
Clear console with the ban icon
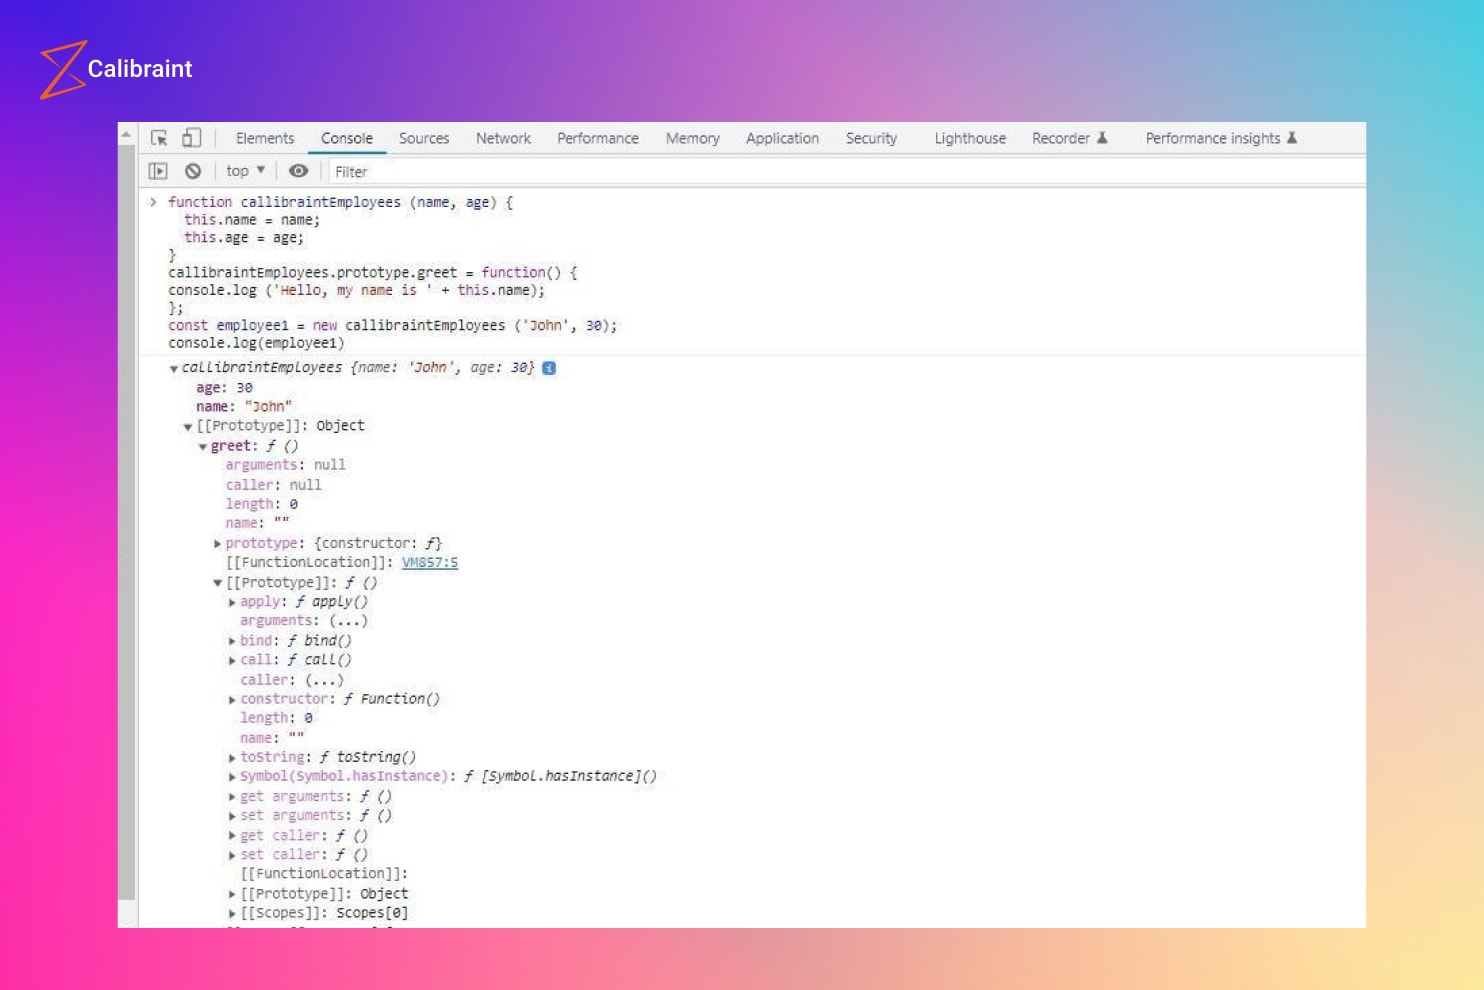(193, 171)
